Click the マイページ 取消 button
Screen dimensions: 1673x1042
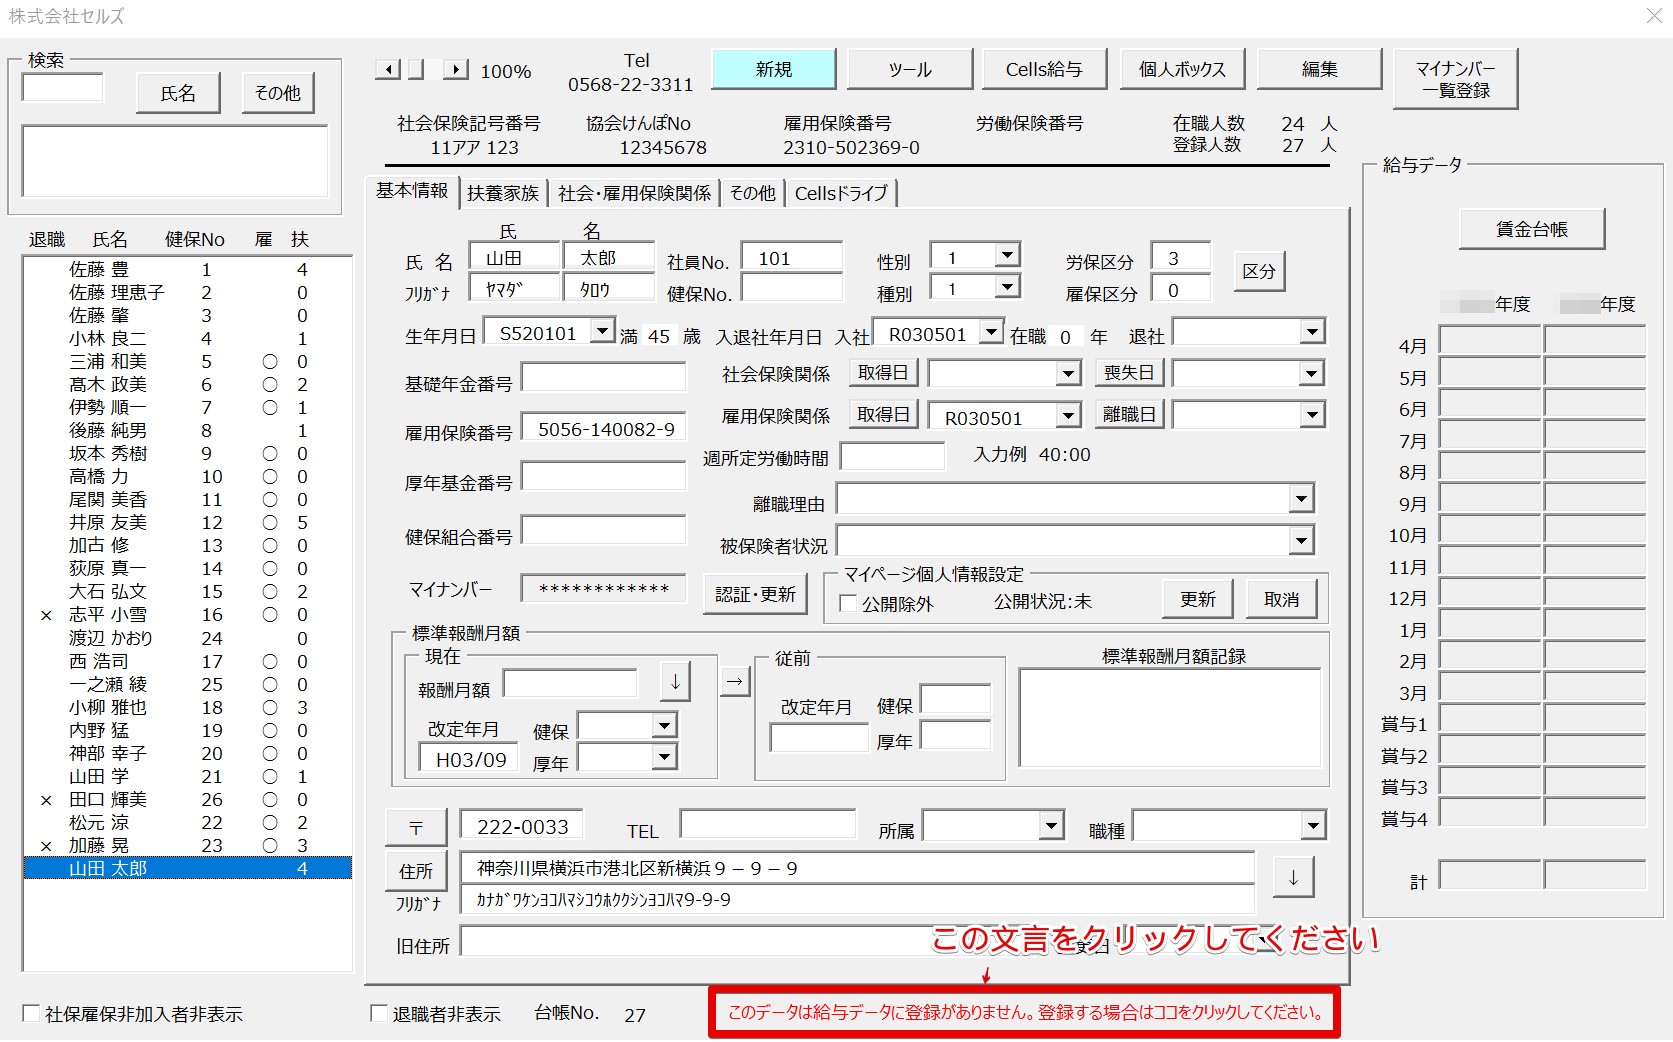[x=1282, y=599]
